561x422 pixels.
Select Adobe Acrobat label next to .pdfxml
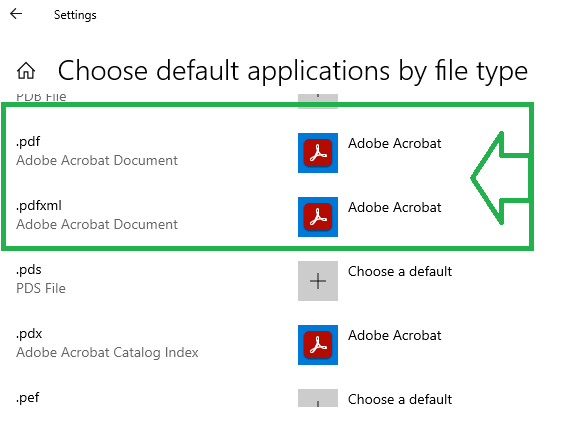(x=395, y=207)
